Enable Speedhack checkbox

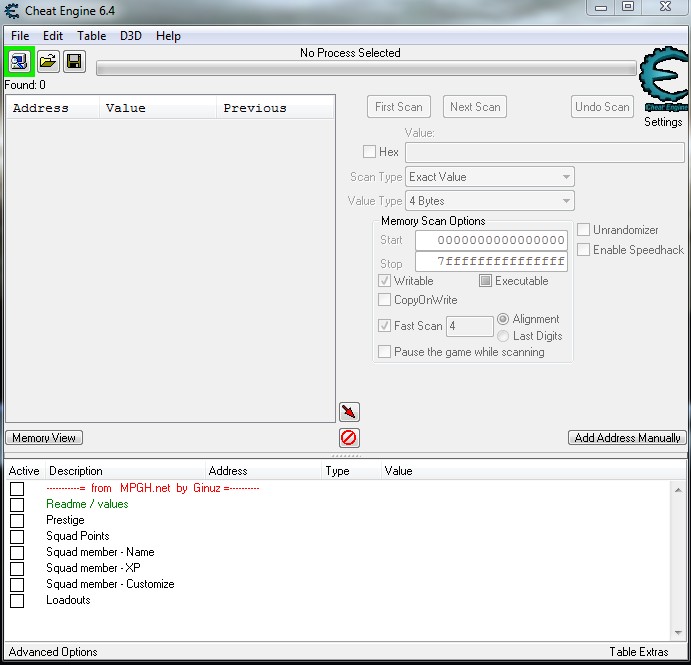[583, 250]
